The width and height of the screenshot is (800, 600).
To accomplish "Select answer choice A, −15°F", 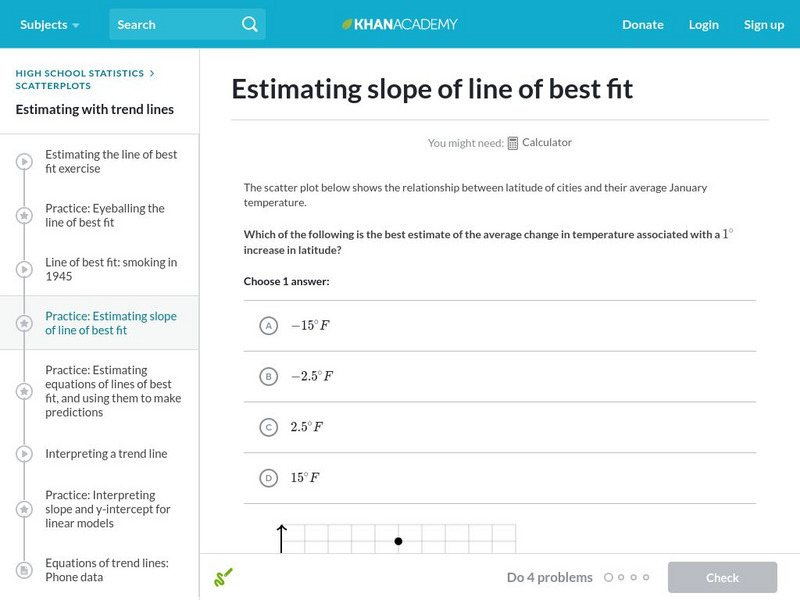I will (x=268, y=326).
